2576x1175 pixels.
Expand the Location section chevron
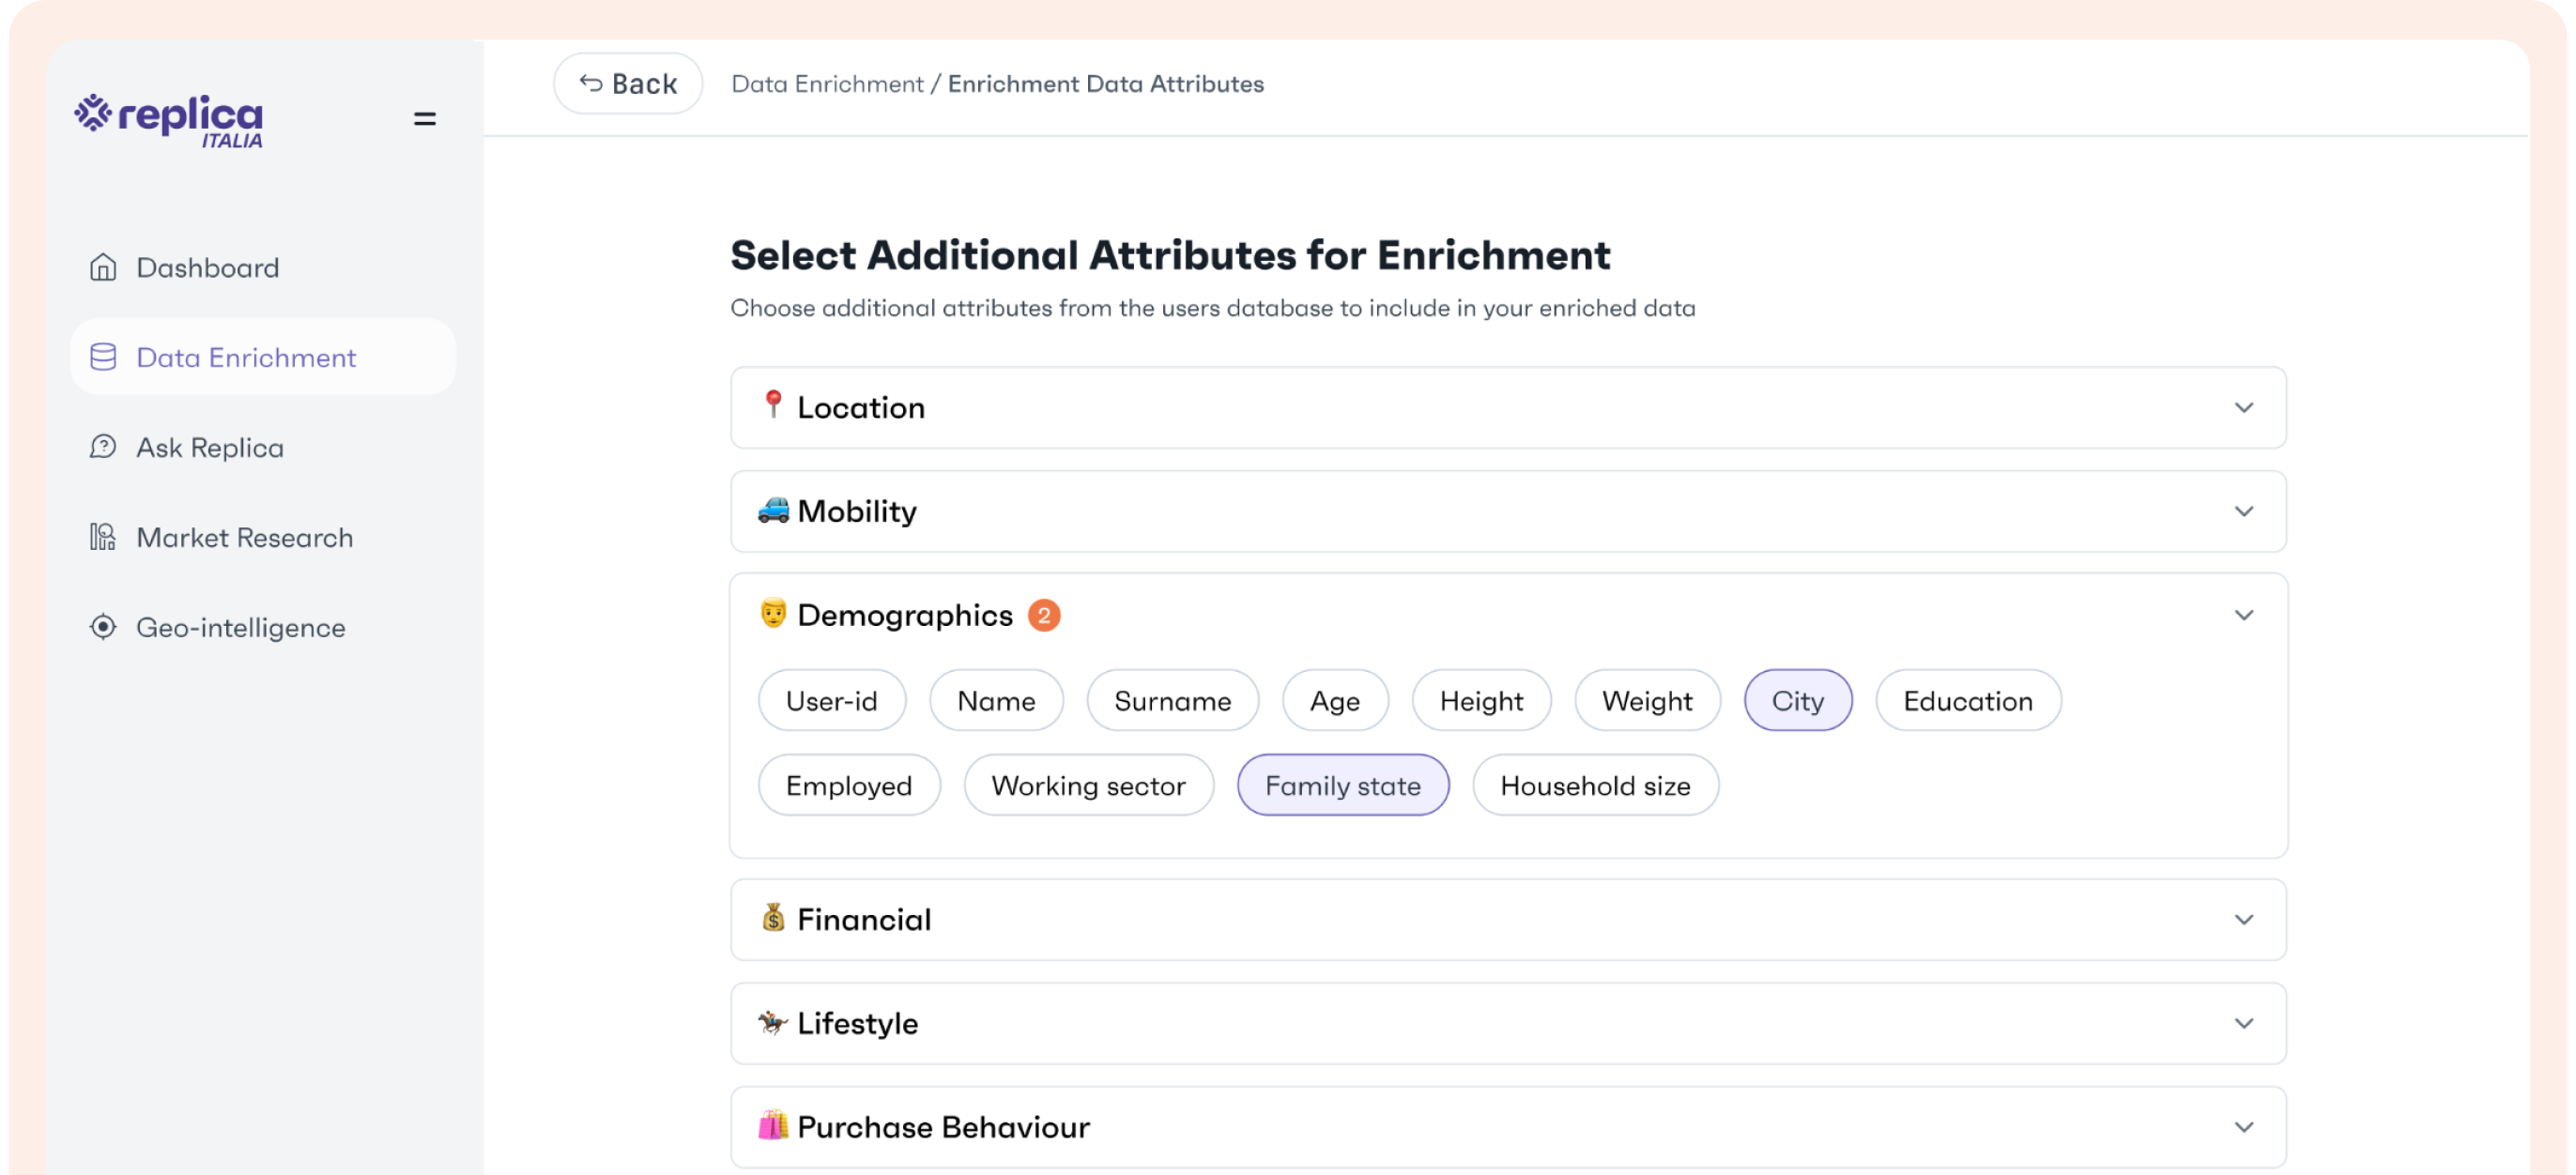pyautogui.click(x=2244, y=408)
